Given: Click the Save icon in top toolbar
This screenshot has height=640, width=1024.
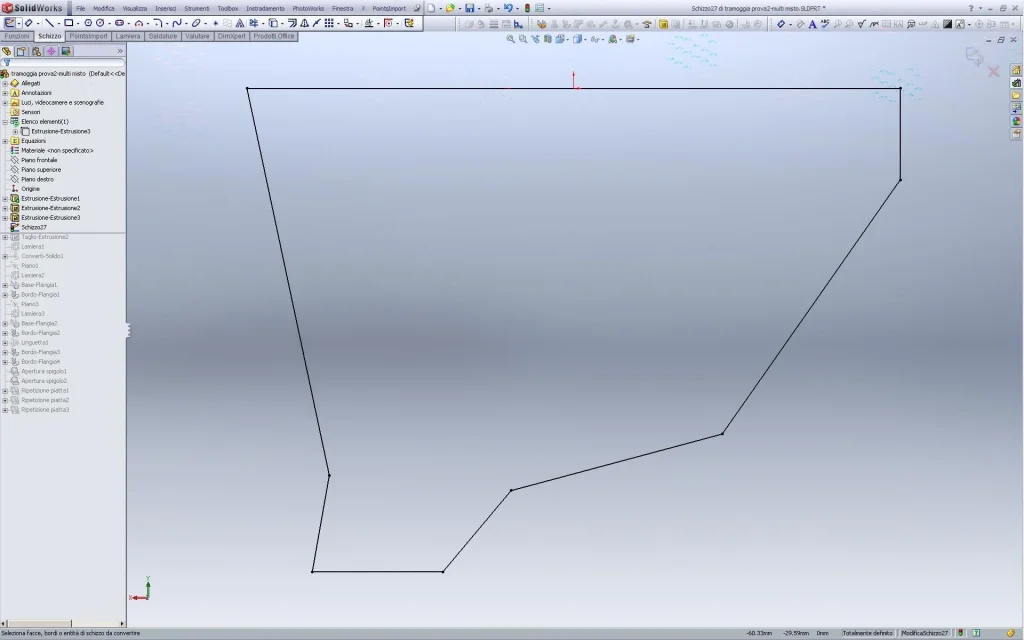Looking at the screenshot, I should (x=469, y=8).
